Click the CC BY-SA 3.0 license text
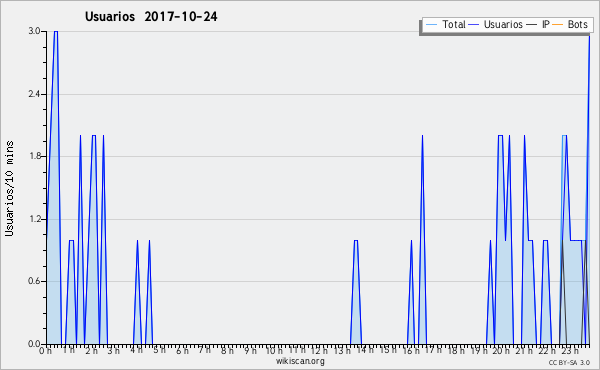 (x=569, y=362)
